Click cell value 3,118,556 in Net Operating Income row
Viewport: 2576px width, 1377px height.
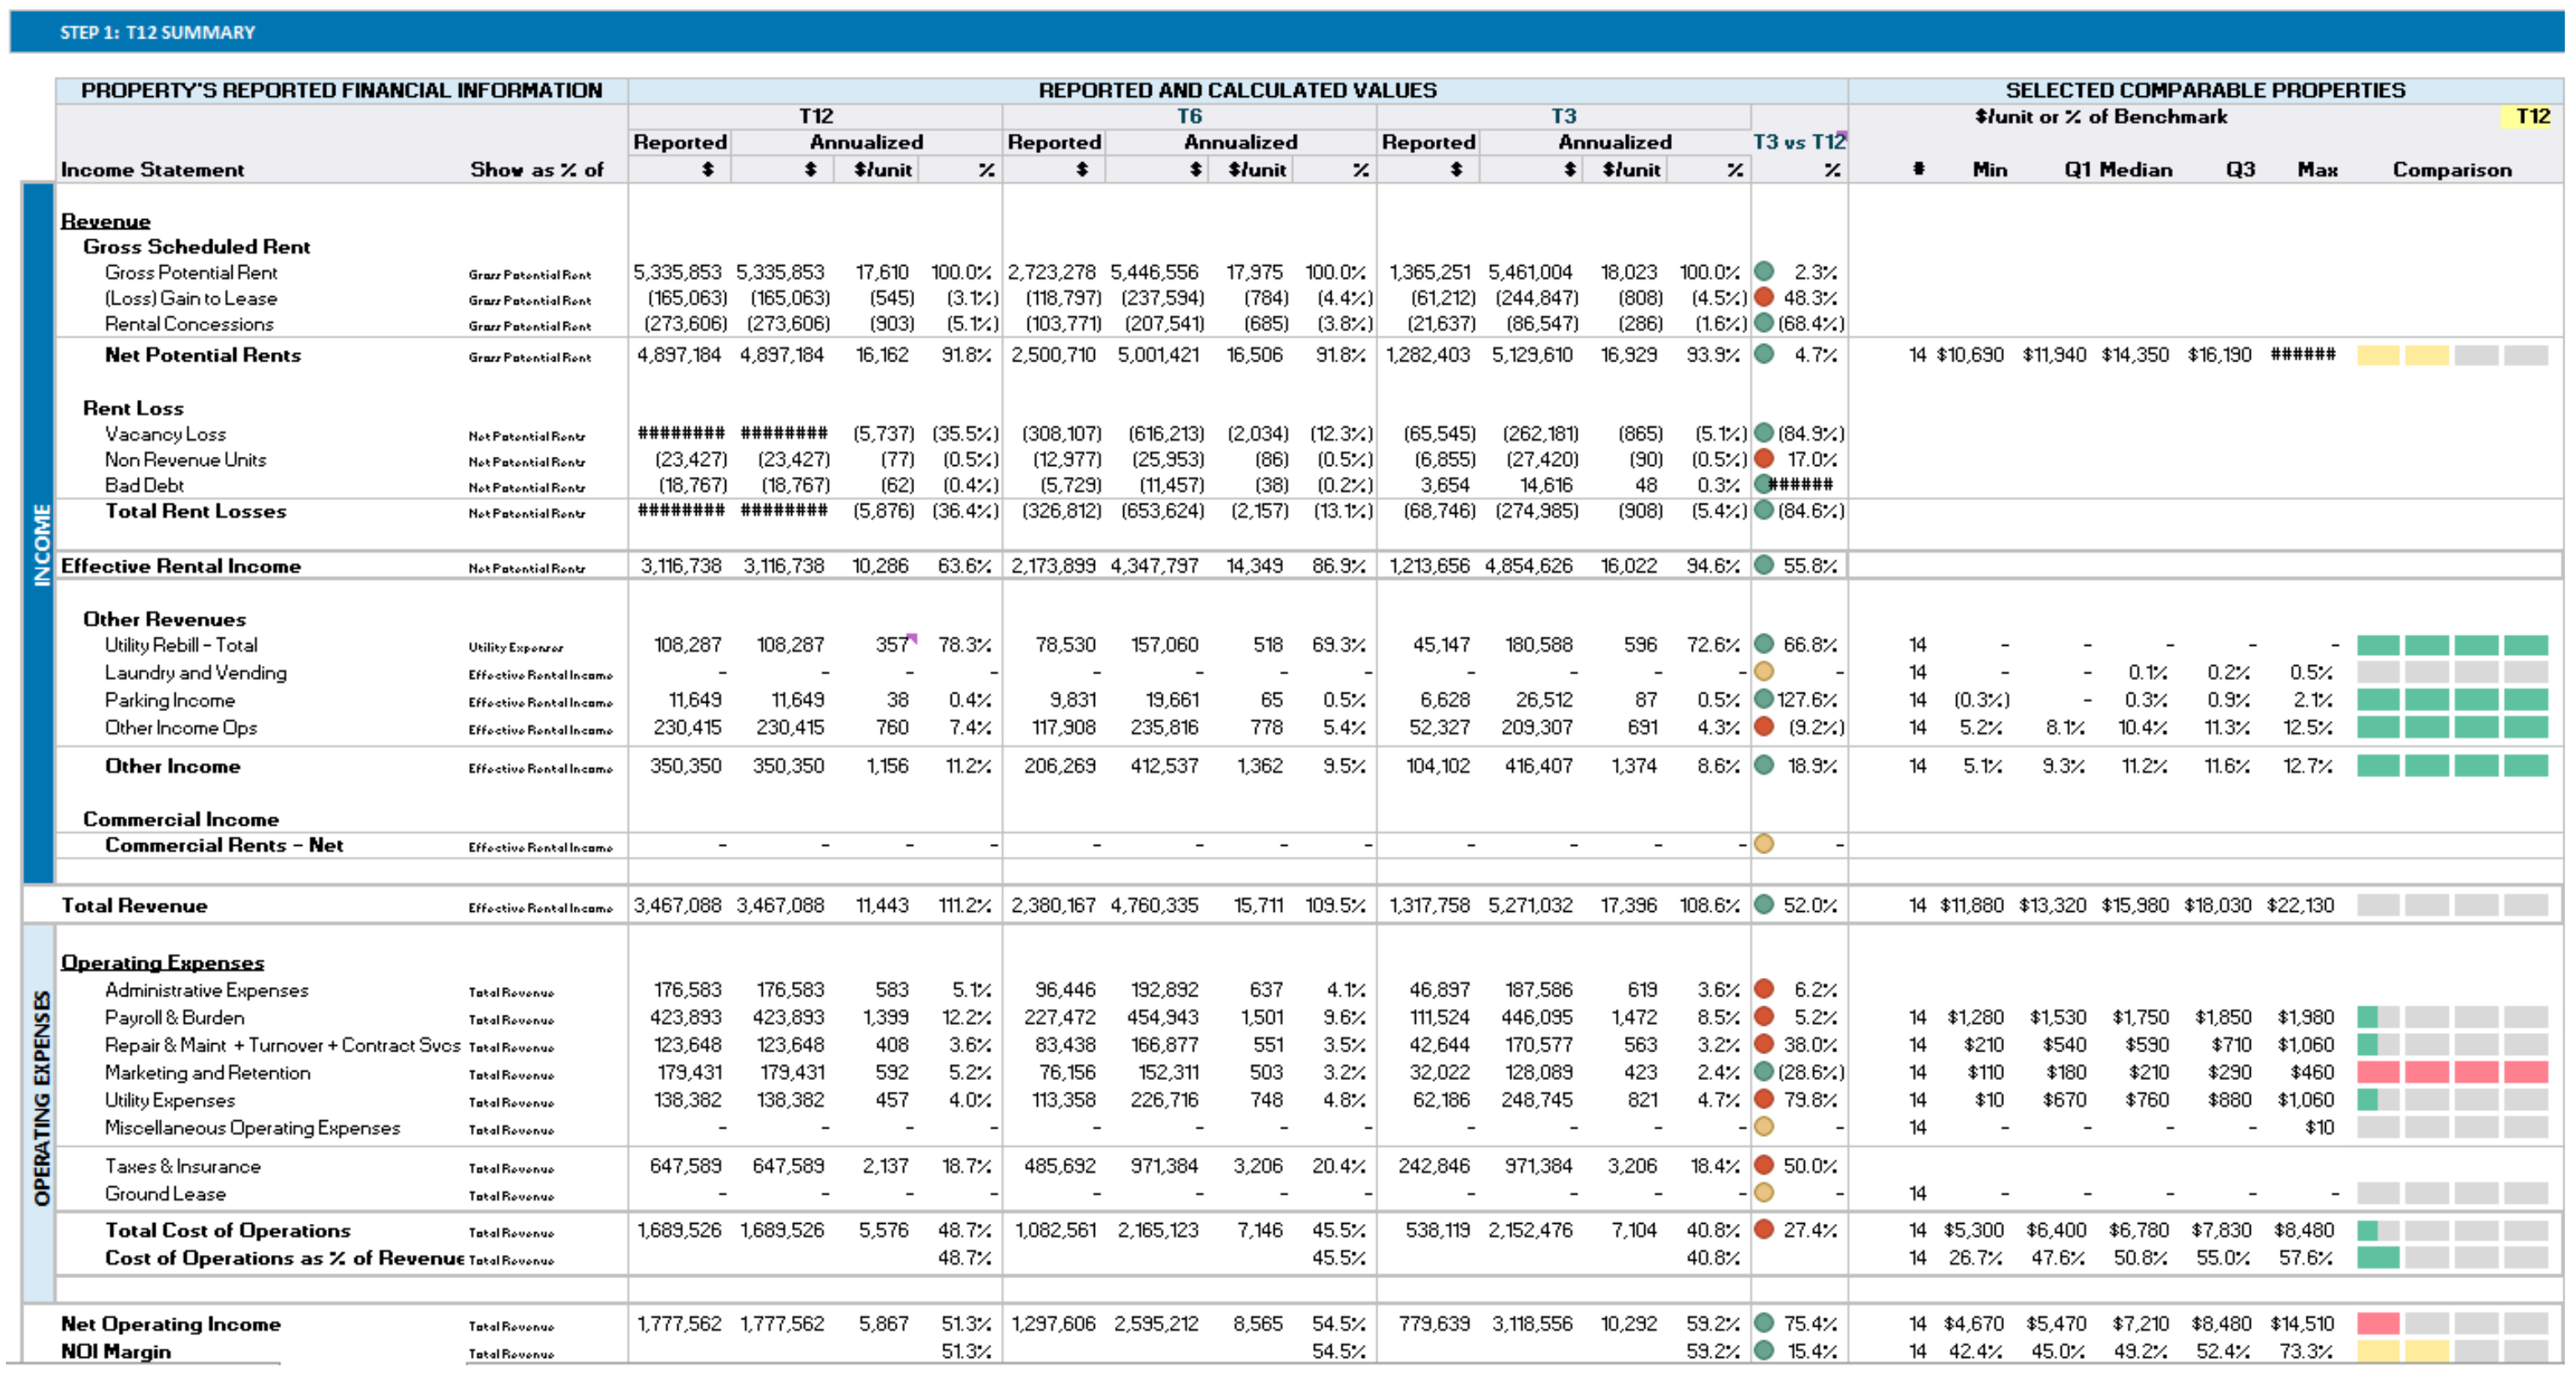(1532, 1324)
